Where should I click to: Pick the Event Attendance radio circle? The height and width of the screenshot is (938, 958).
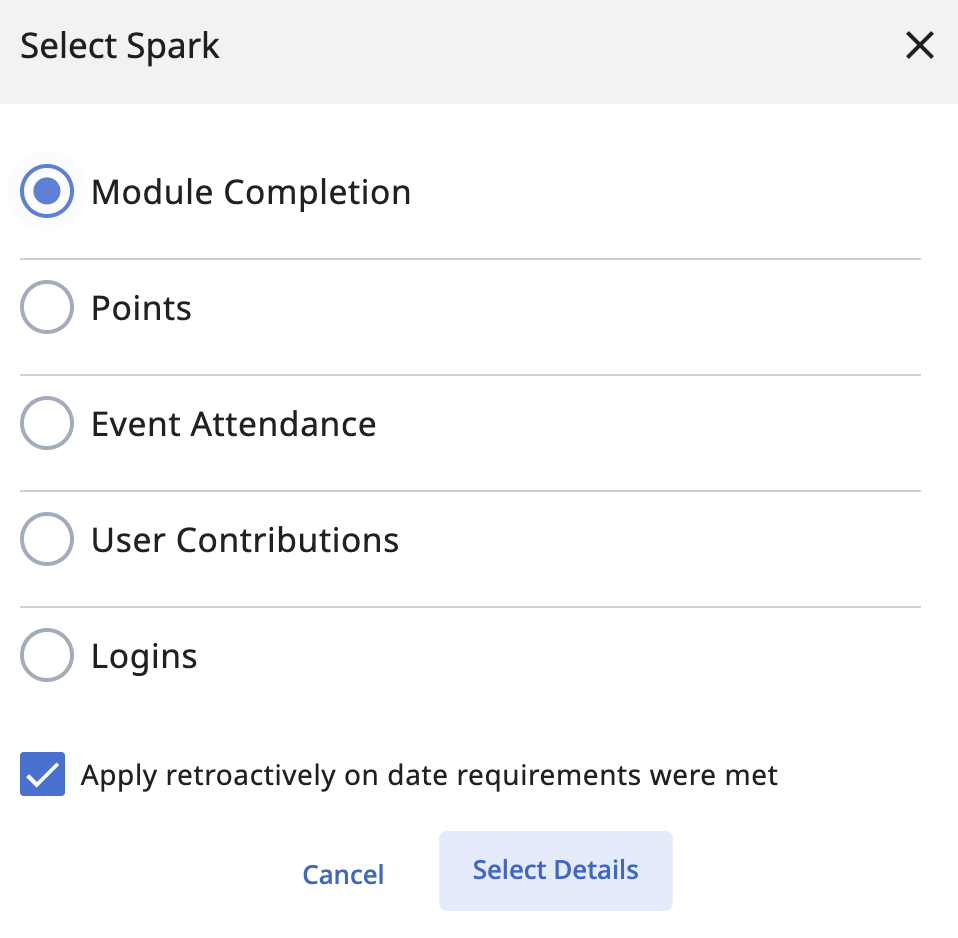pyautogui.click(x=47, y=423)
